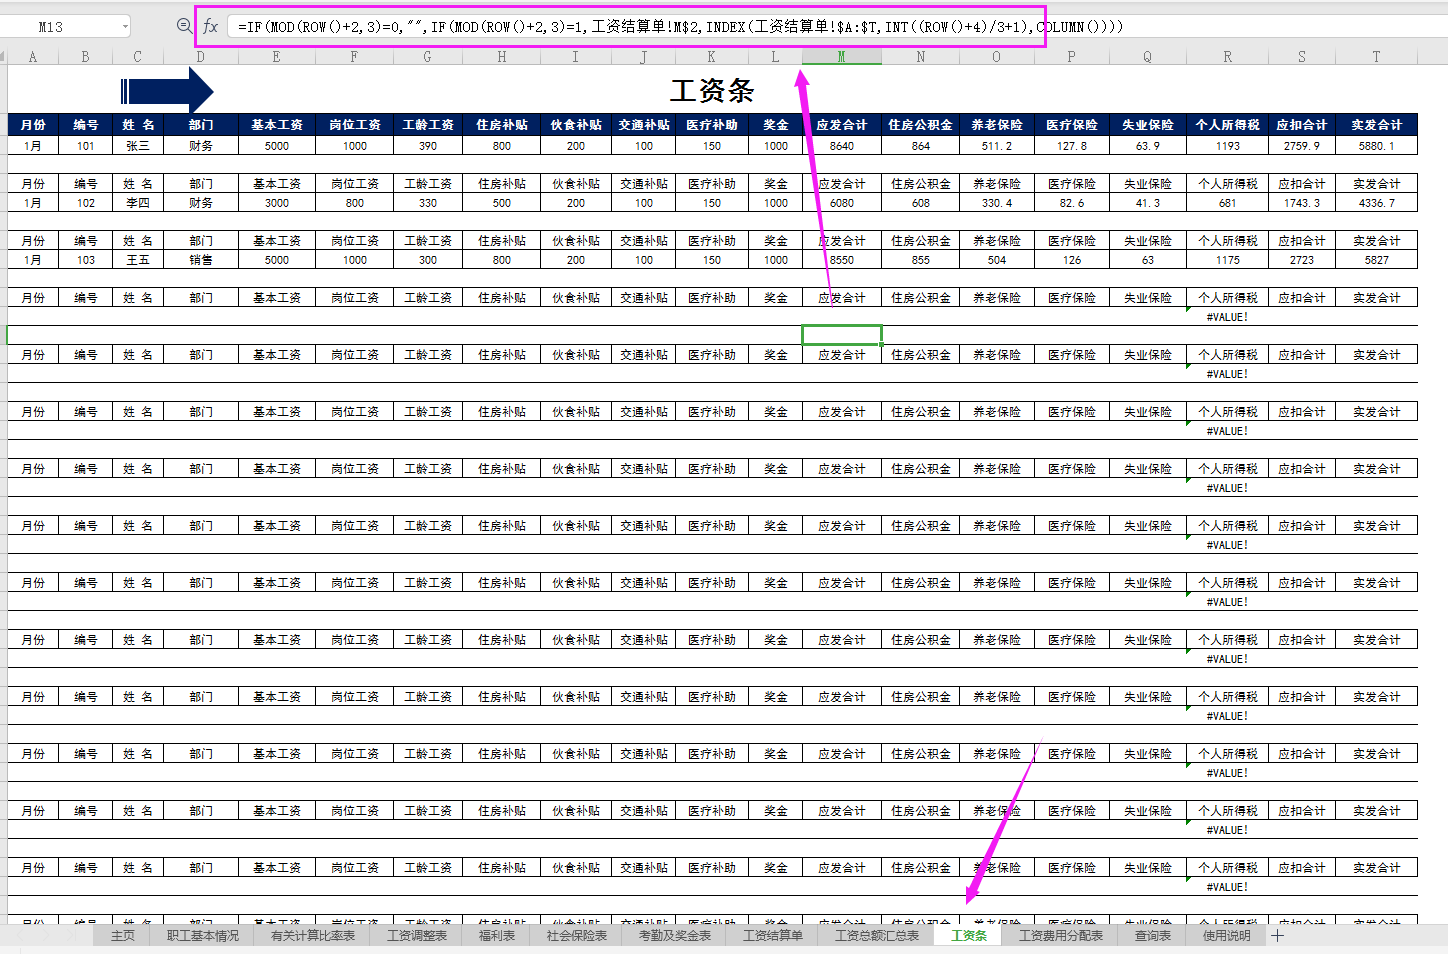Screen dimensions: 1448x954
Task: Open the 工资结算单 sheet tab
Action: [773, 936]
